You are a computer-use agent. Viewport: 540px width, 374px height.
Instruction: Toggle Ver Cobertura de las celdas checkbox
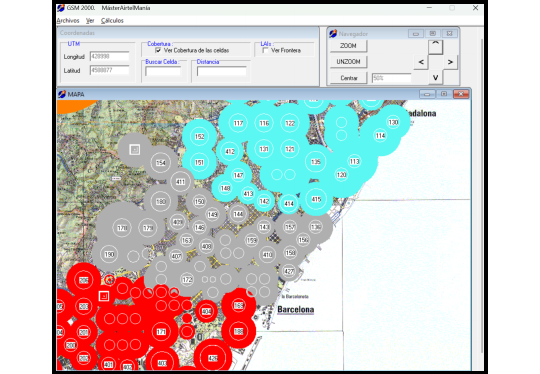pos(158,50)
